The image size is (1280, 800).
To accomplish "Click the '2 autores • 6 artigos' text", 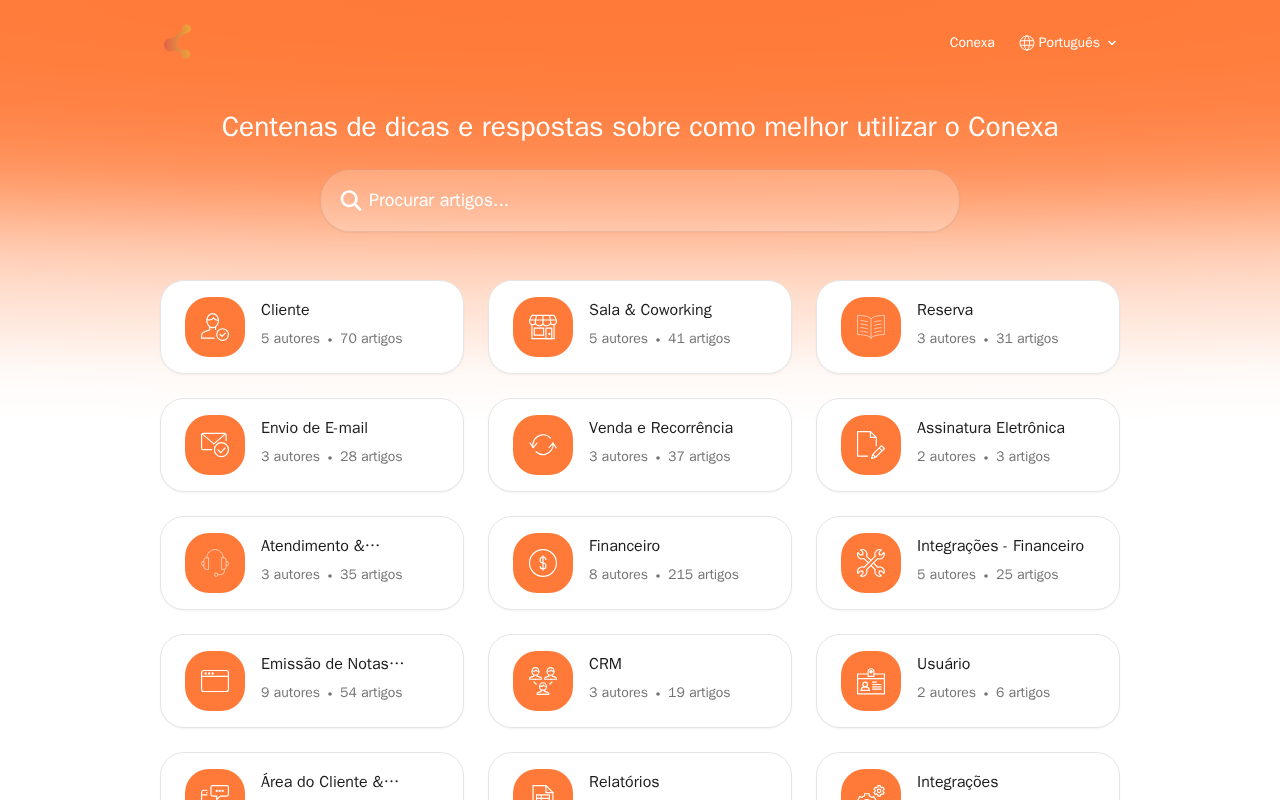I will (983, 693).
